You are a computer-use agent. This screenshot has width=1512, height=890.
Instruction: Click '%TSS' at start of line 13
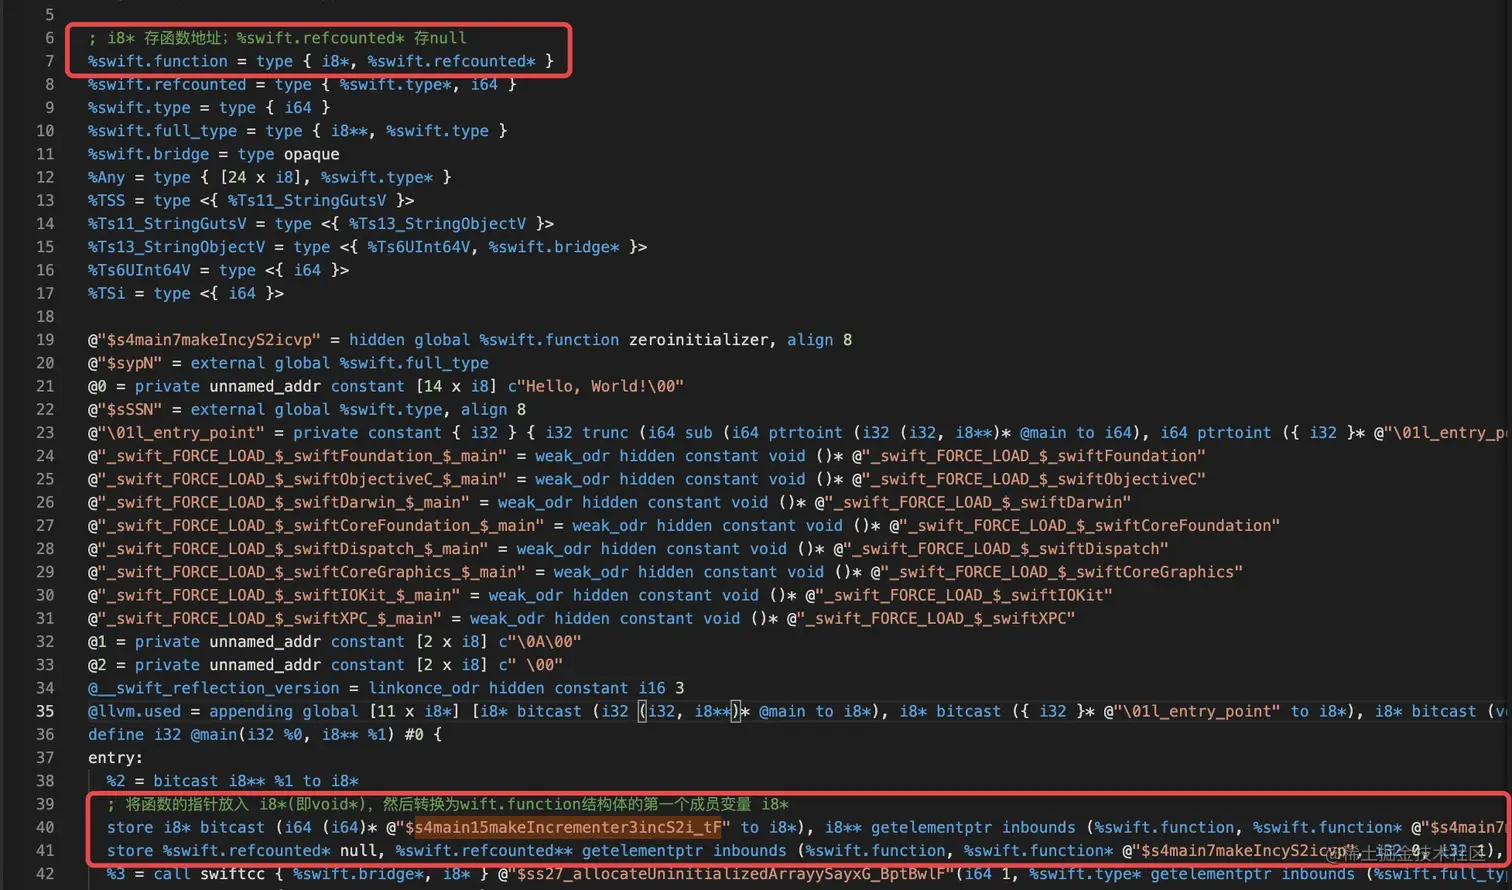107,200
